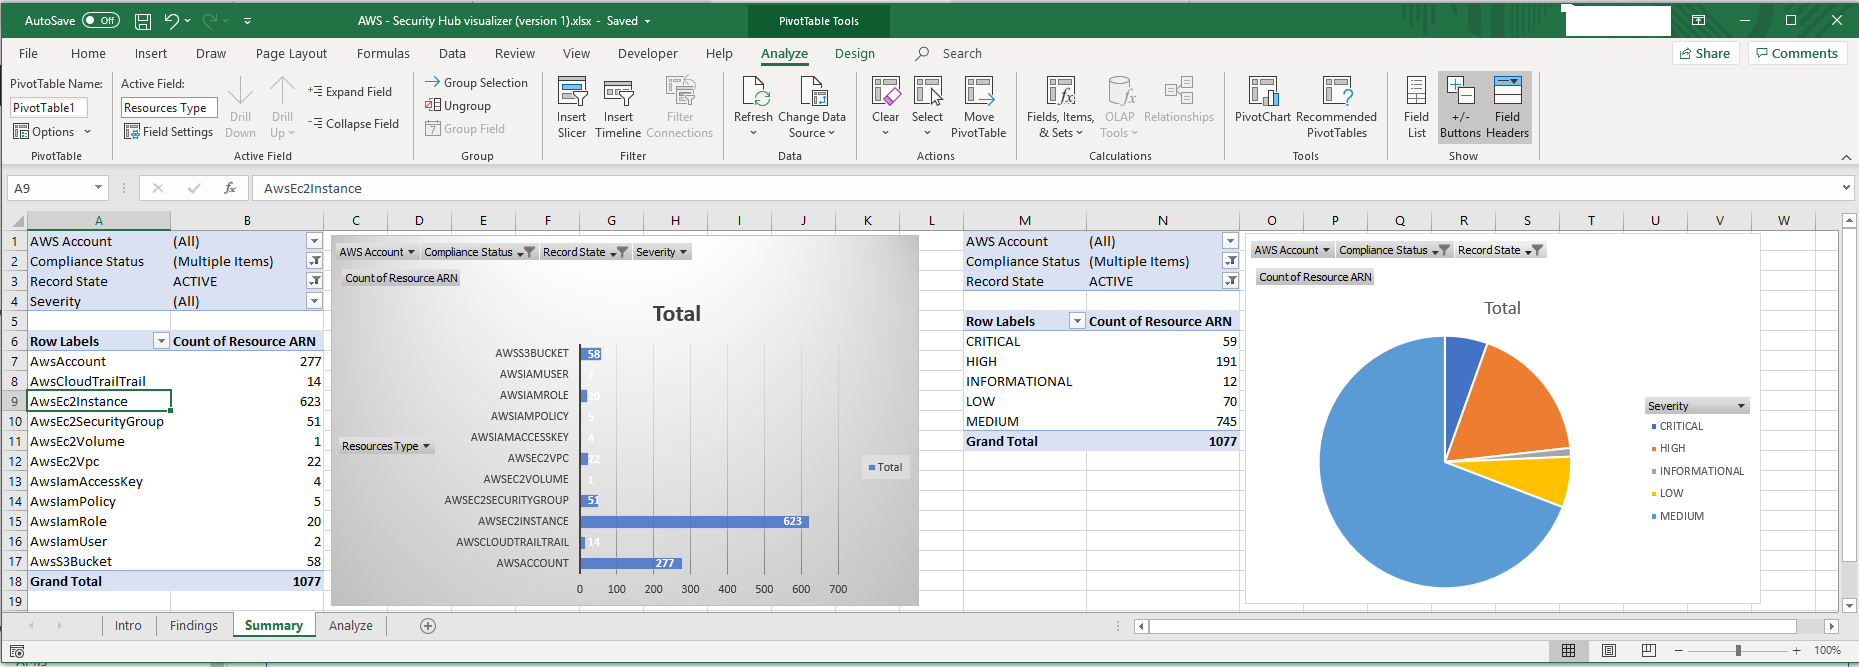The height and width of the screenshot is (667, 1859).
Task: Click Group Selection
Action: tap(476, 83)
